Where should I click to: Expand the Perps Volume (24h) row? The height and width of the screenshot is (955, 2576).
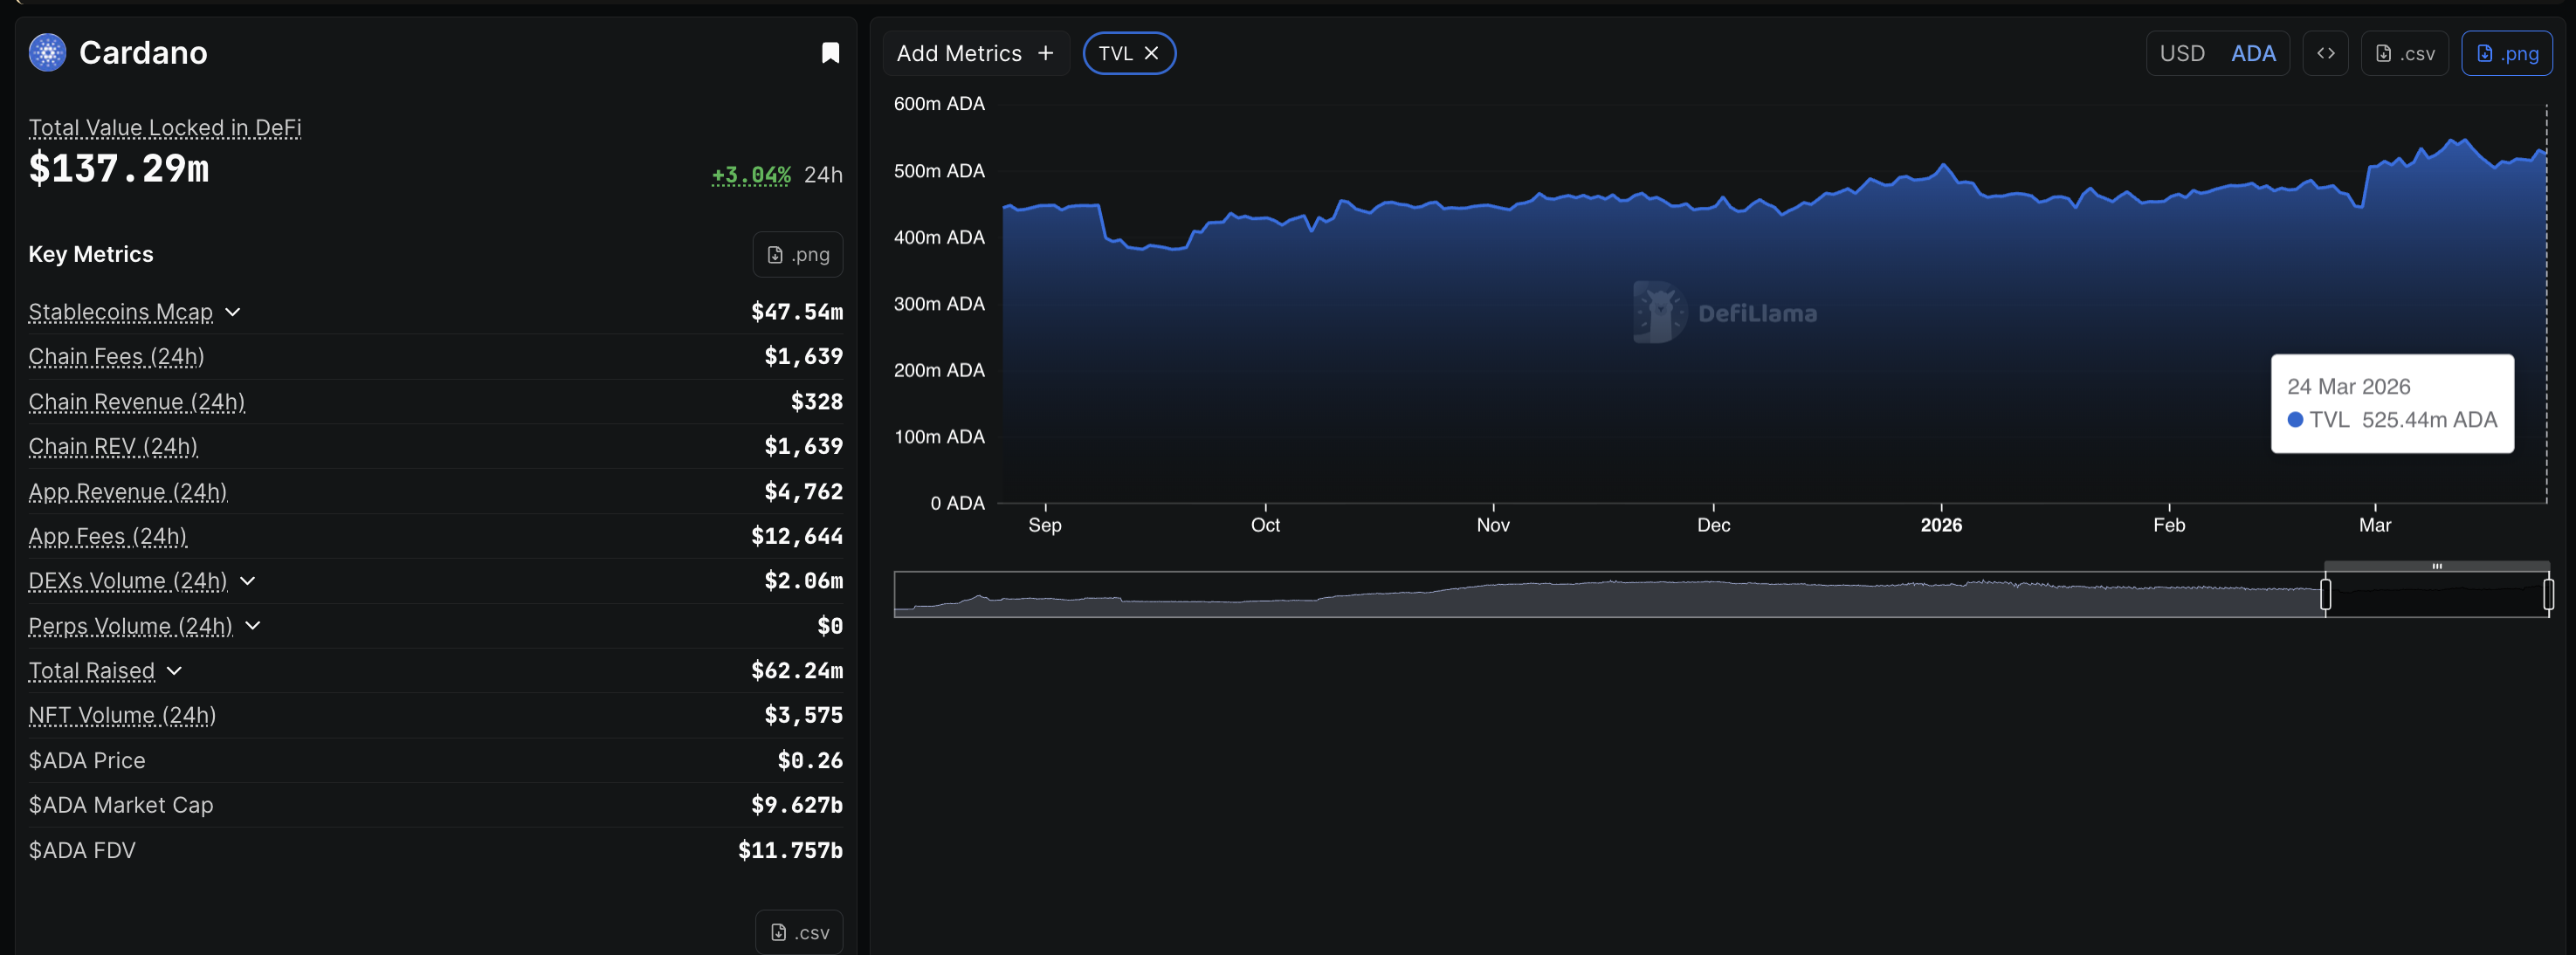pos(253,626)
